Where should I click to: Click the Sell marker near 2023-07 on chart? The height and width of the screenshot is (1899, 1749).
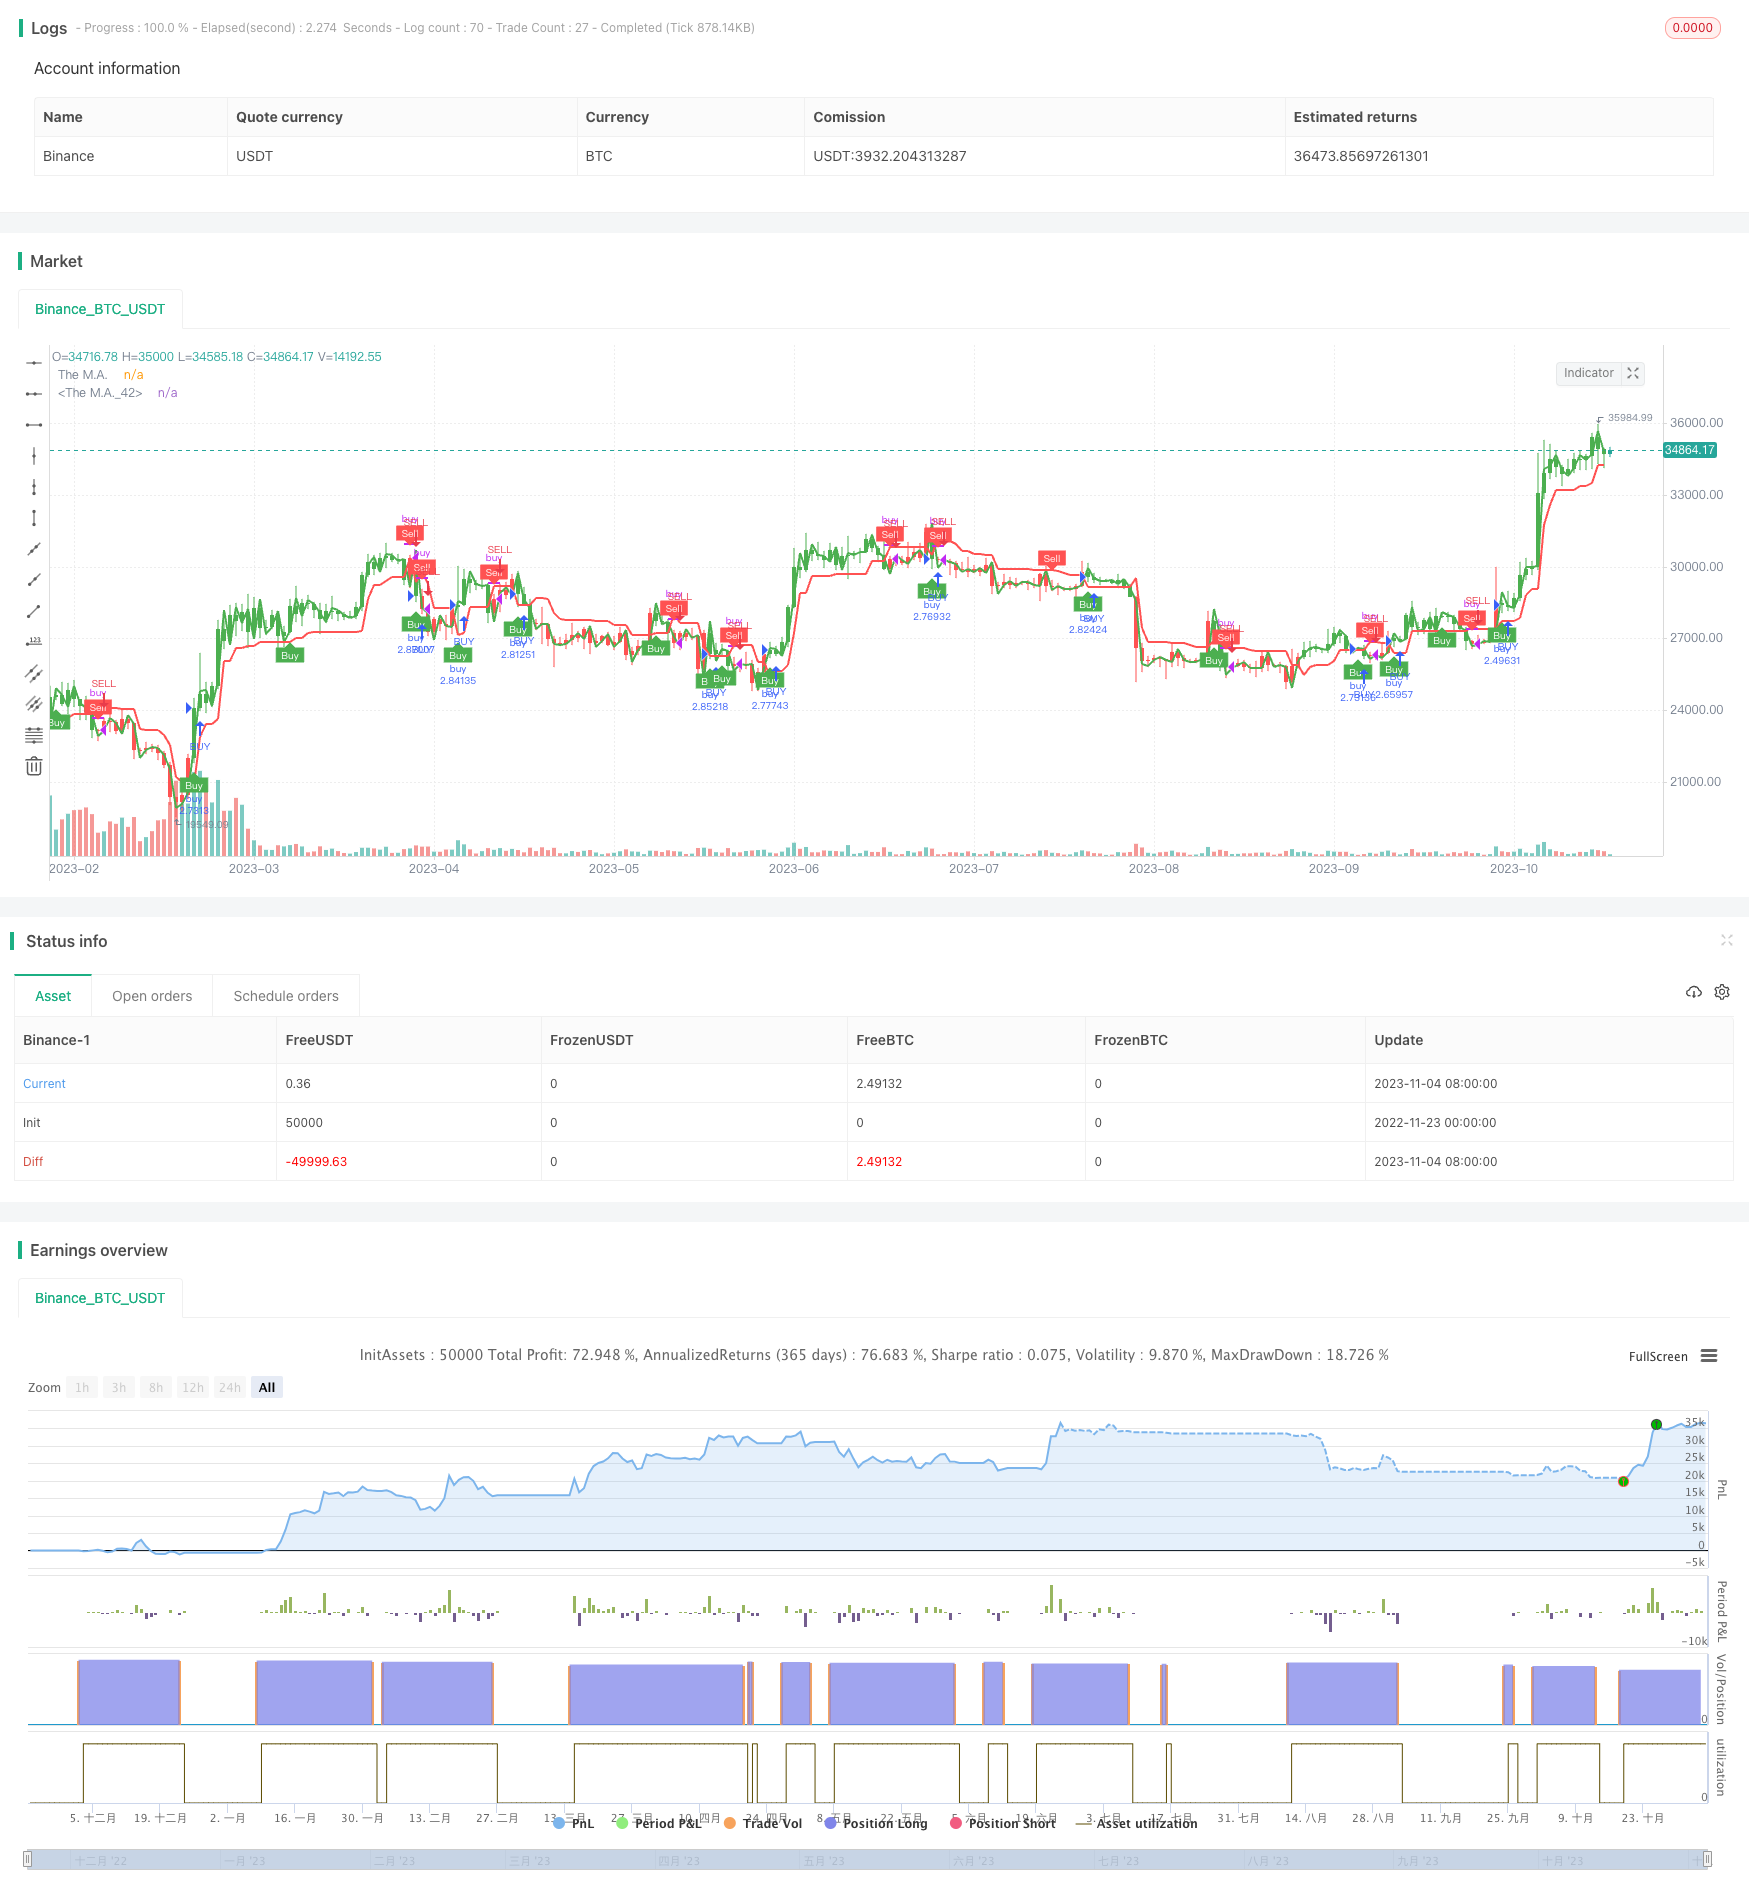tap(1051, 559)
